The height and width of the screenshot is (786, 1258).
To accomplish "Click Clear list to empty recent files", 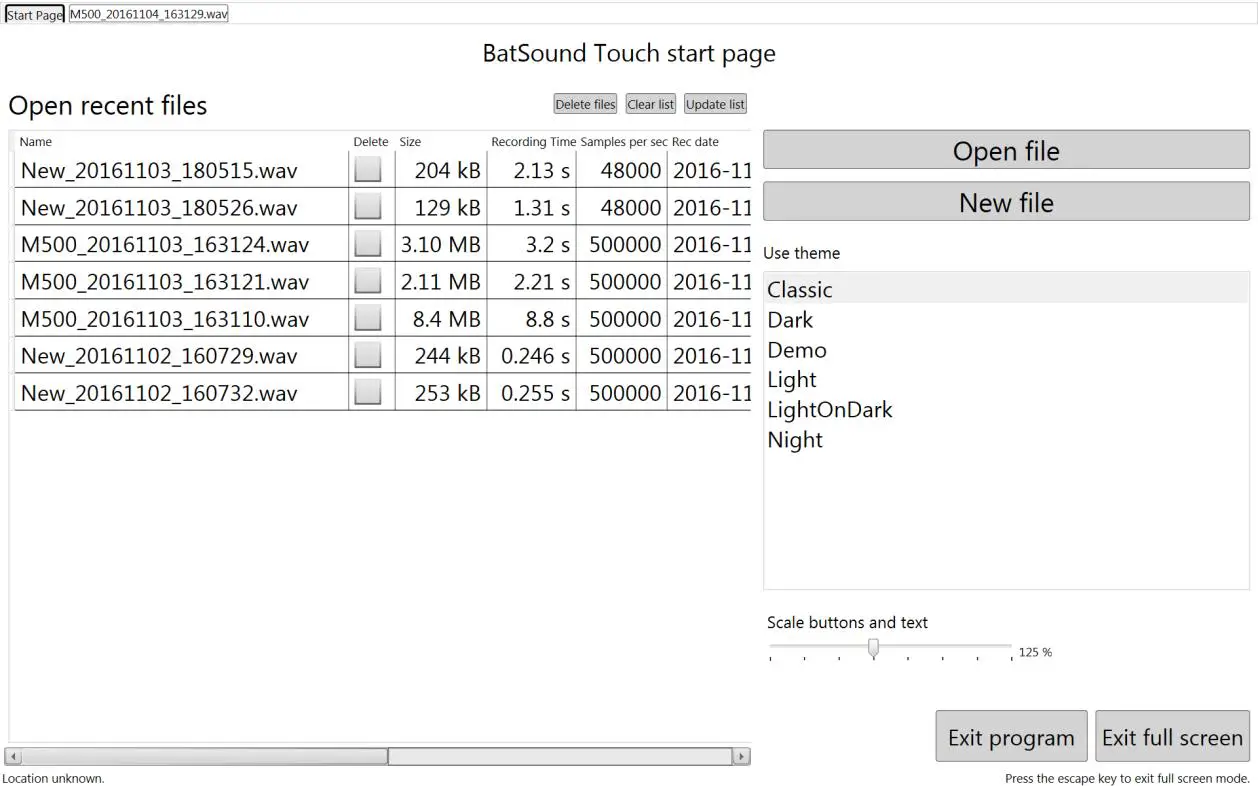I will click(x=650, y=103).
